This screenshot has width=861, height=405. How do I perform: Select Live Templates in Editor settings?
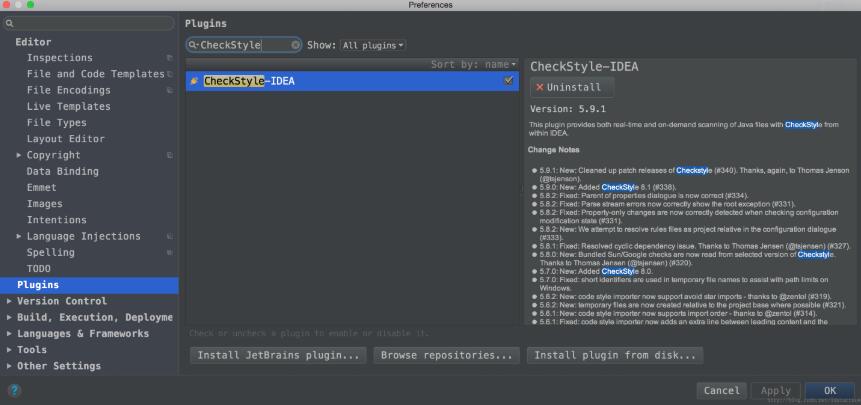click(x=68, y=106)
